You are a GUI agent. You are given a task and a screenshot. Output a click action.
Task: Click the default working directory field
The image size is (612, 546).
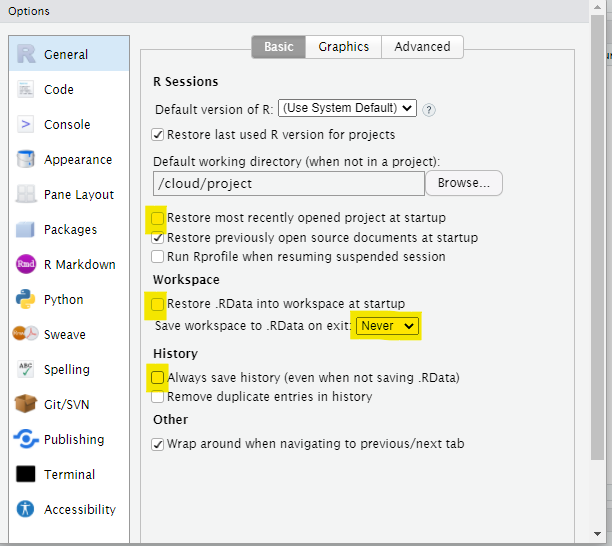point(289,183)
